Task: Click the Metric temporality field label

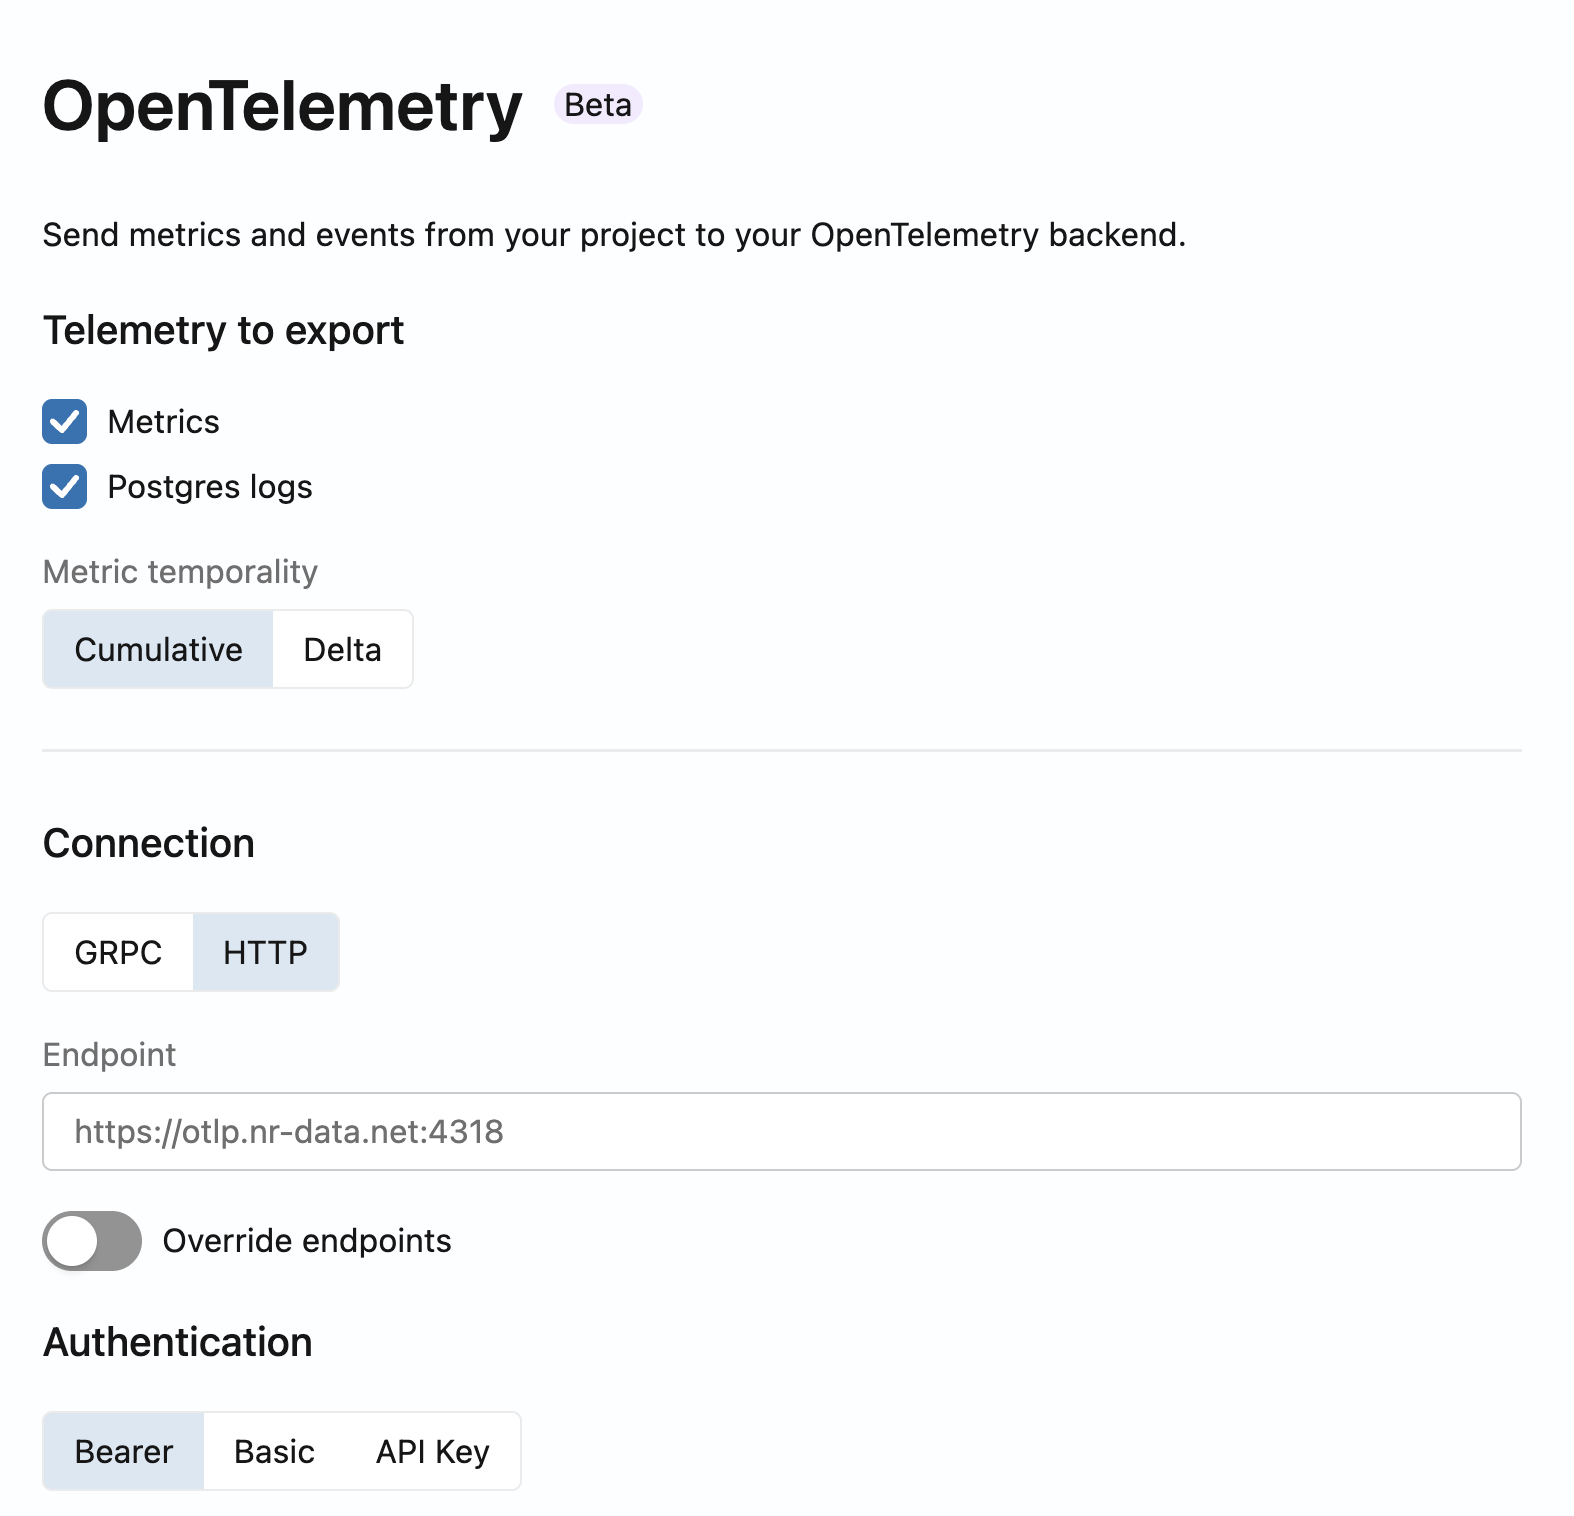Action: click(180, 572)
